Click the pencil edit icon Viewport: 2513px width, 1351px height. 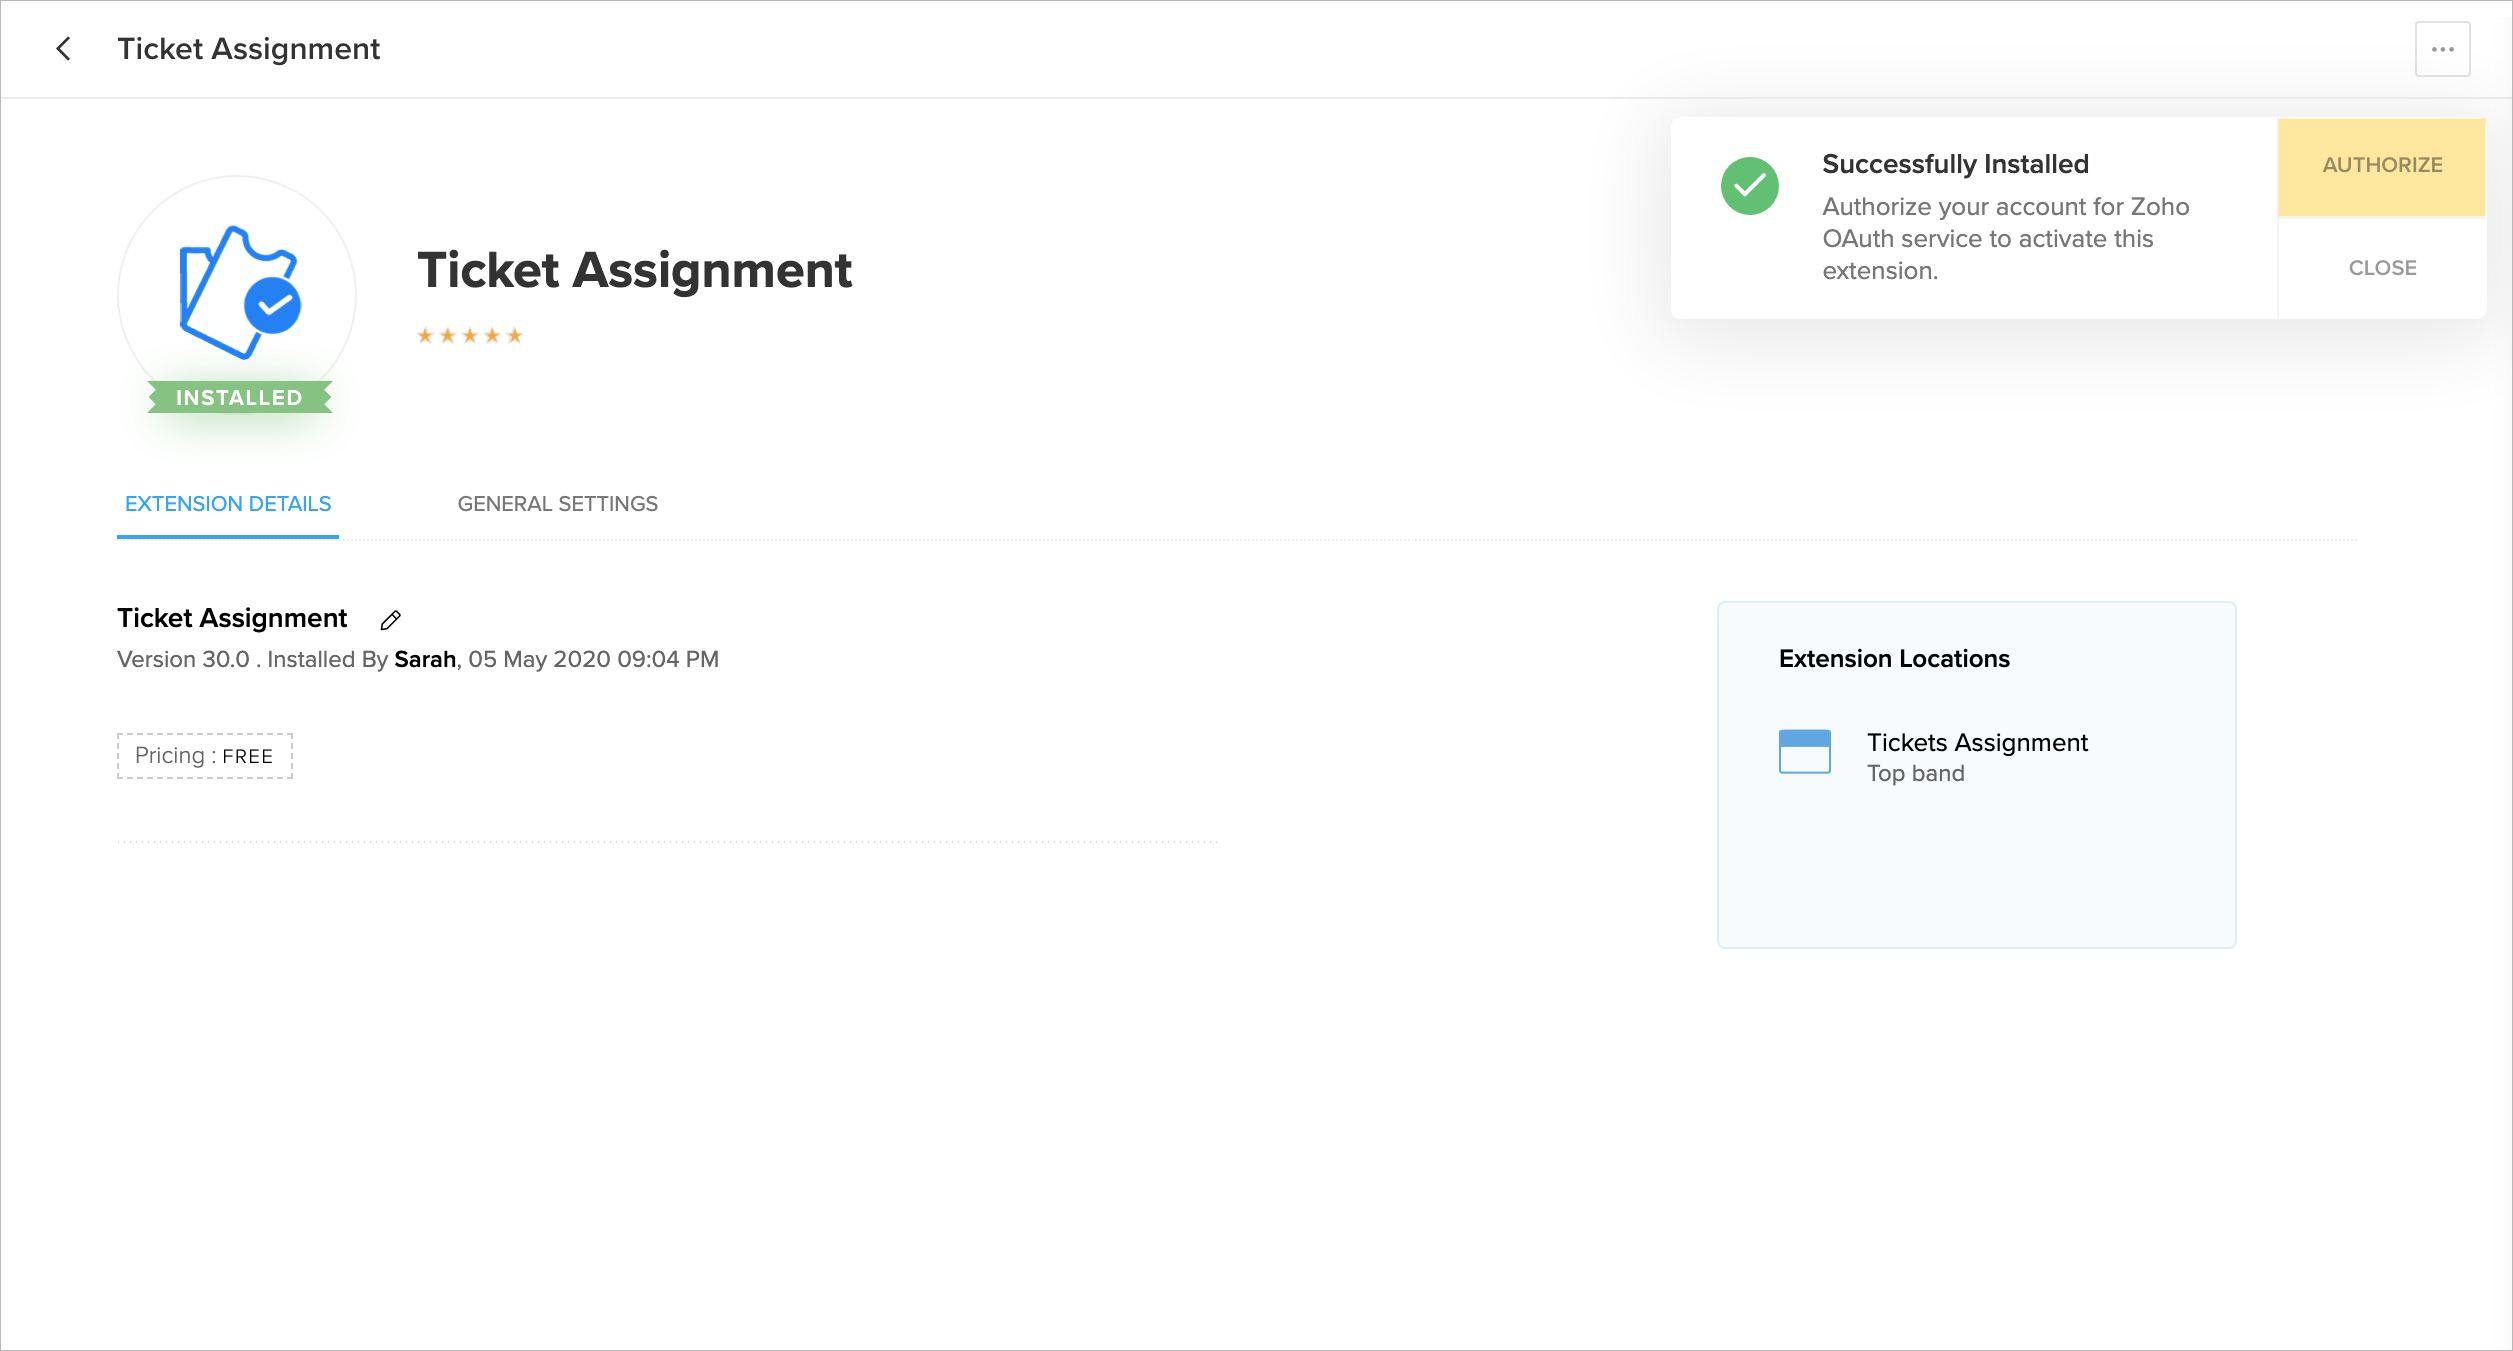(x=391, y=620)
